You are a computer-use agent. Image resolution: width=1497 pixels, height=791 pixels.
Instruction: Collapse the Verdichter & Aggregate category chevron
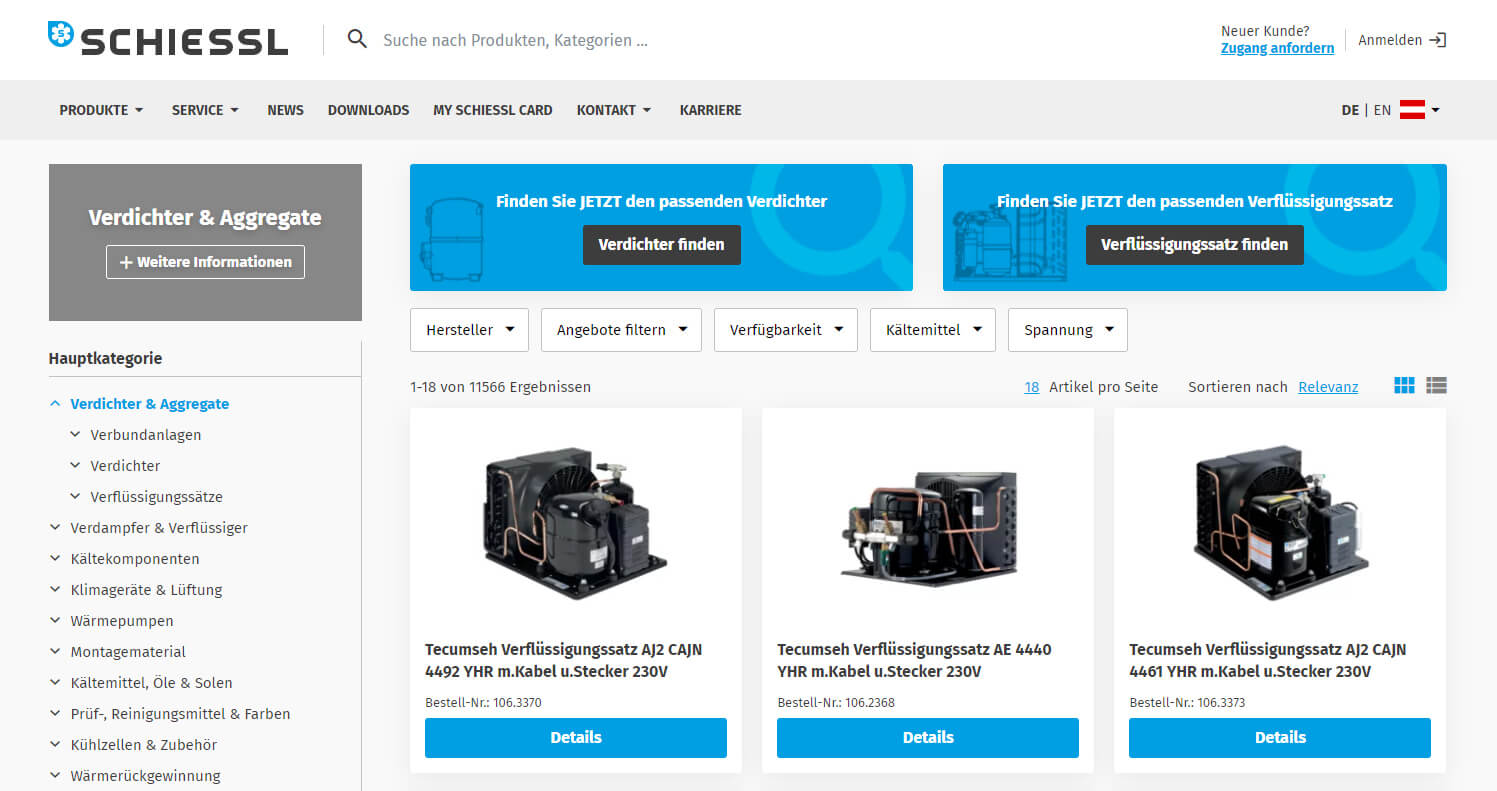[x=55, y=404]
